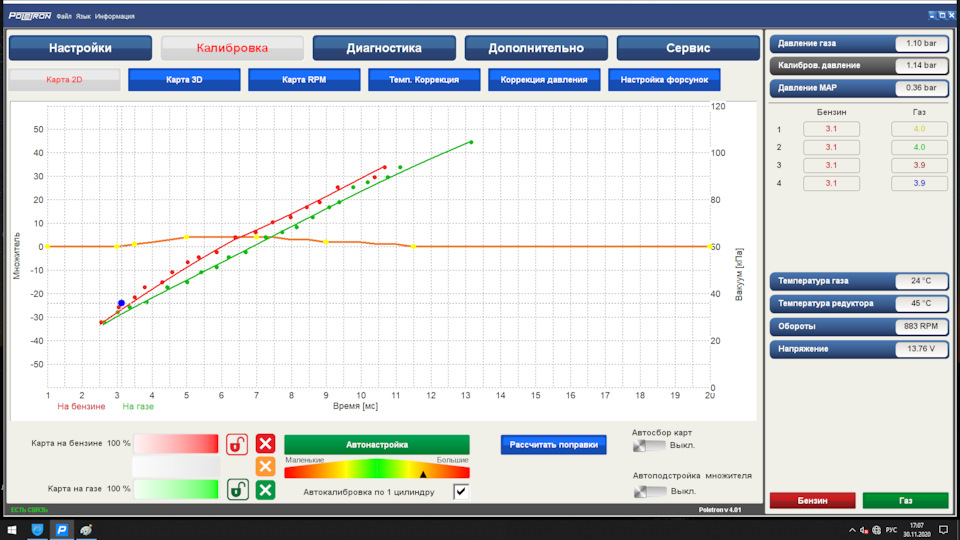Click the green X delete gas map icon
This screenshot has width=960, height=540.
coord(265,489)
